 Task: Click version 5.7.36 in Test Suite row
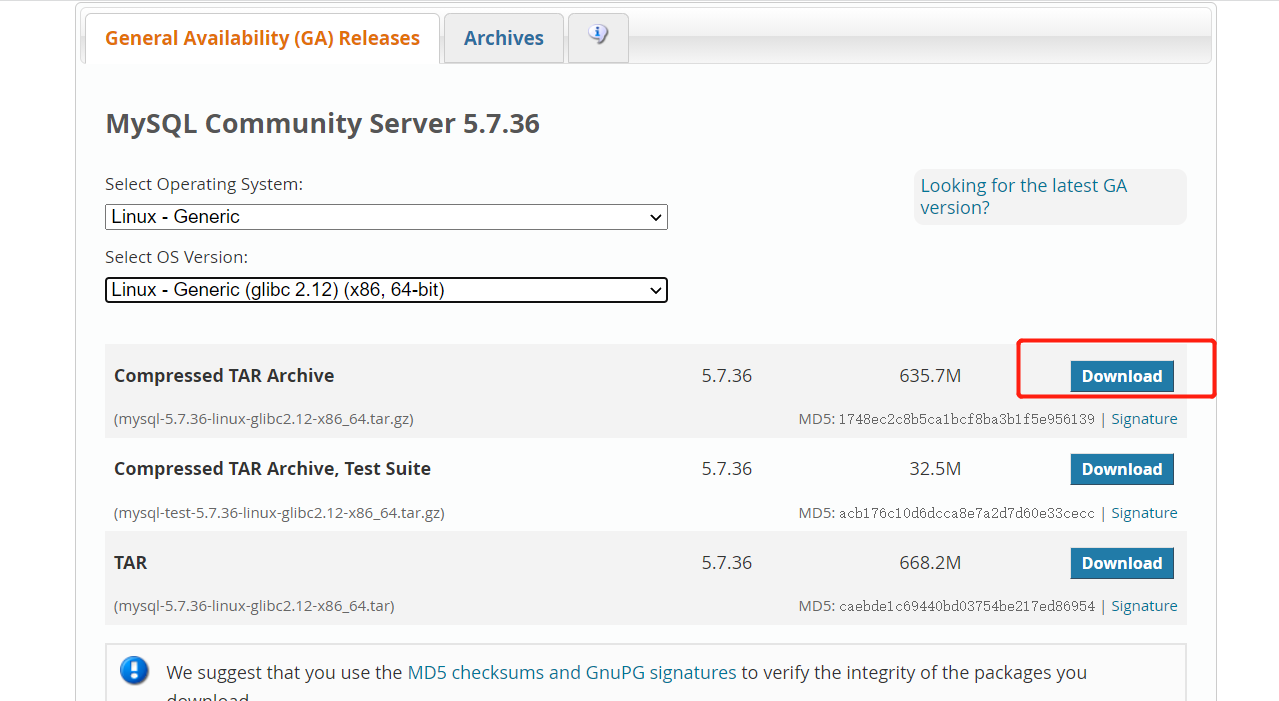(727, 469)
